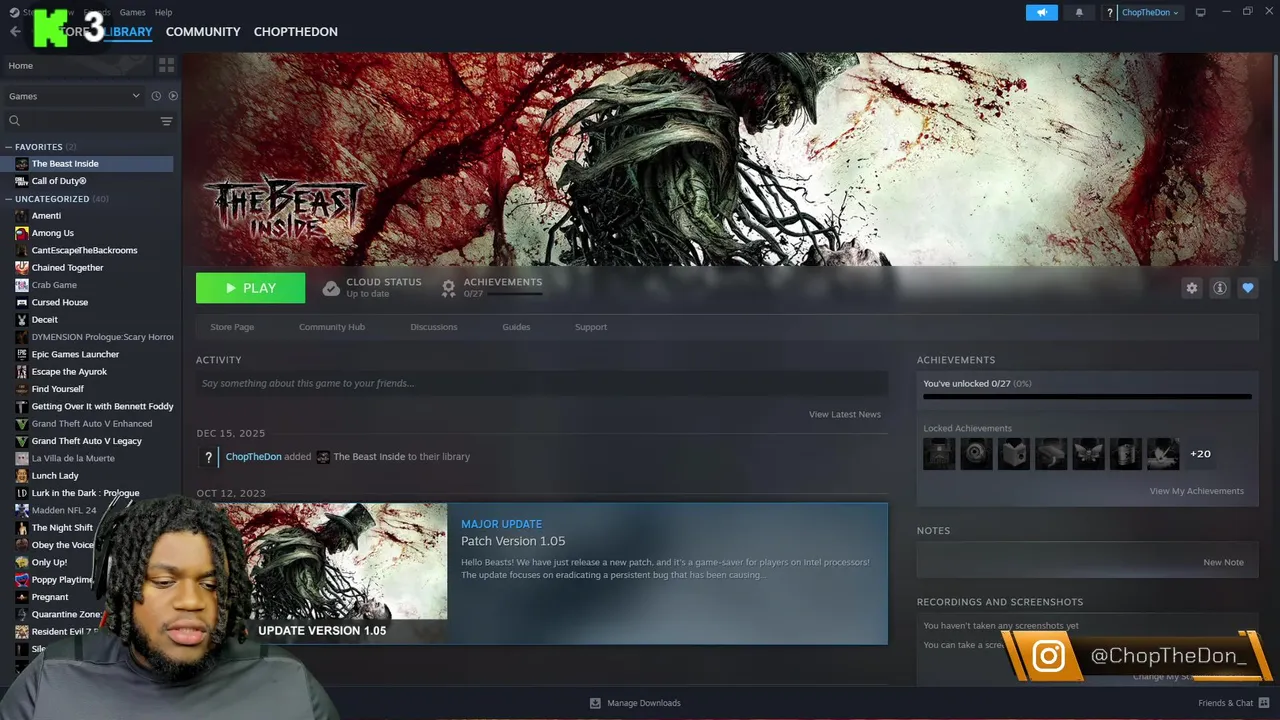Select La Villa de la Muerte
Image resolution: width=1280 pixels, height=720 pixels.
[x=73, y=458]
